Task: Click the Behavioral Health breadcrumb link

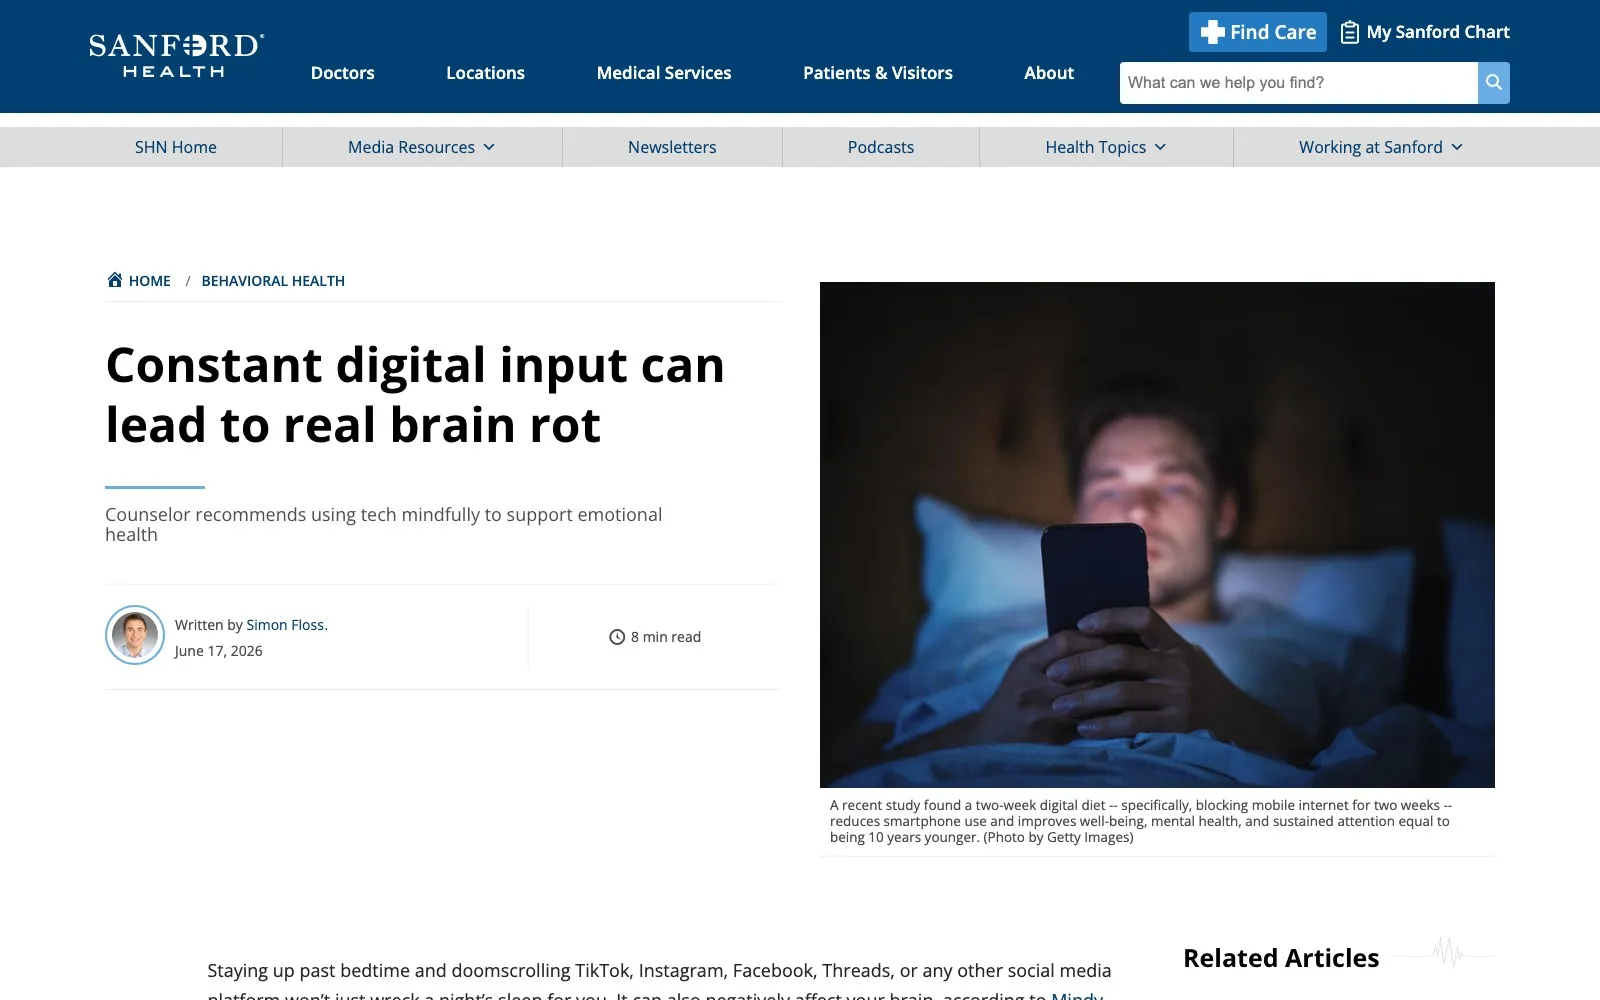Action: 273,281
